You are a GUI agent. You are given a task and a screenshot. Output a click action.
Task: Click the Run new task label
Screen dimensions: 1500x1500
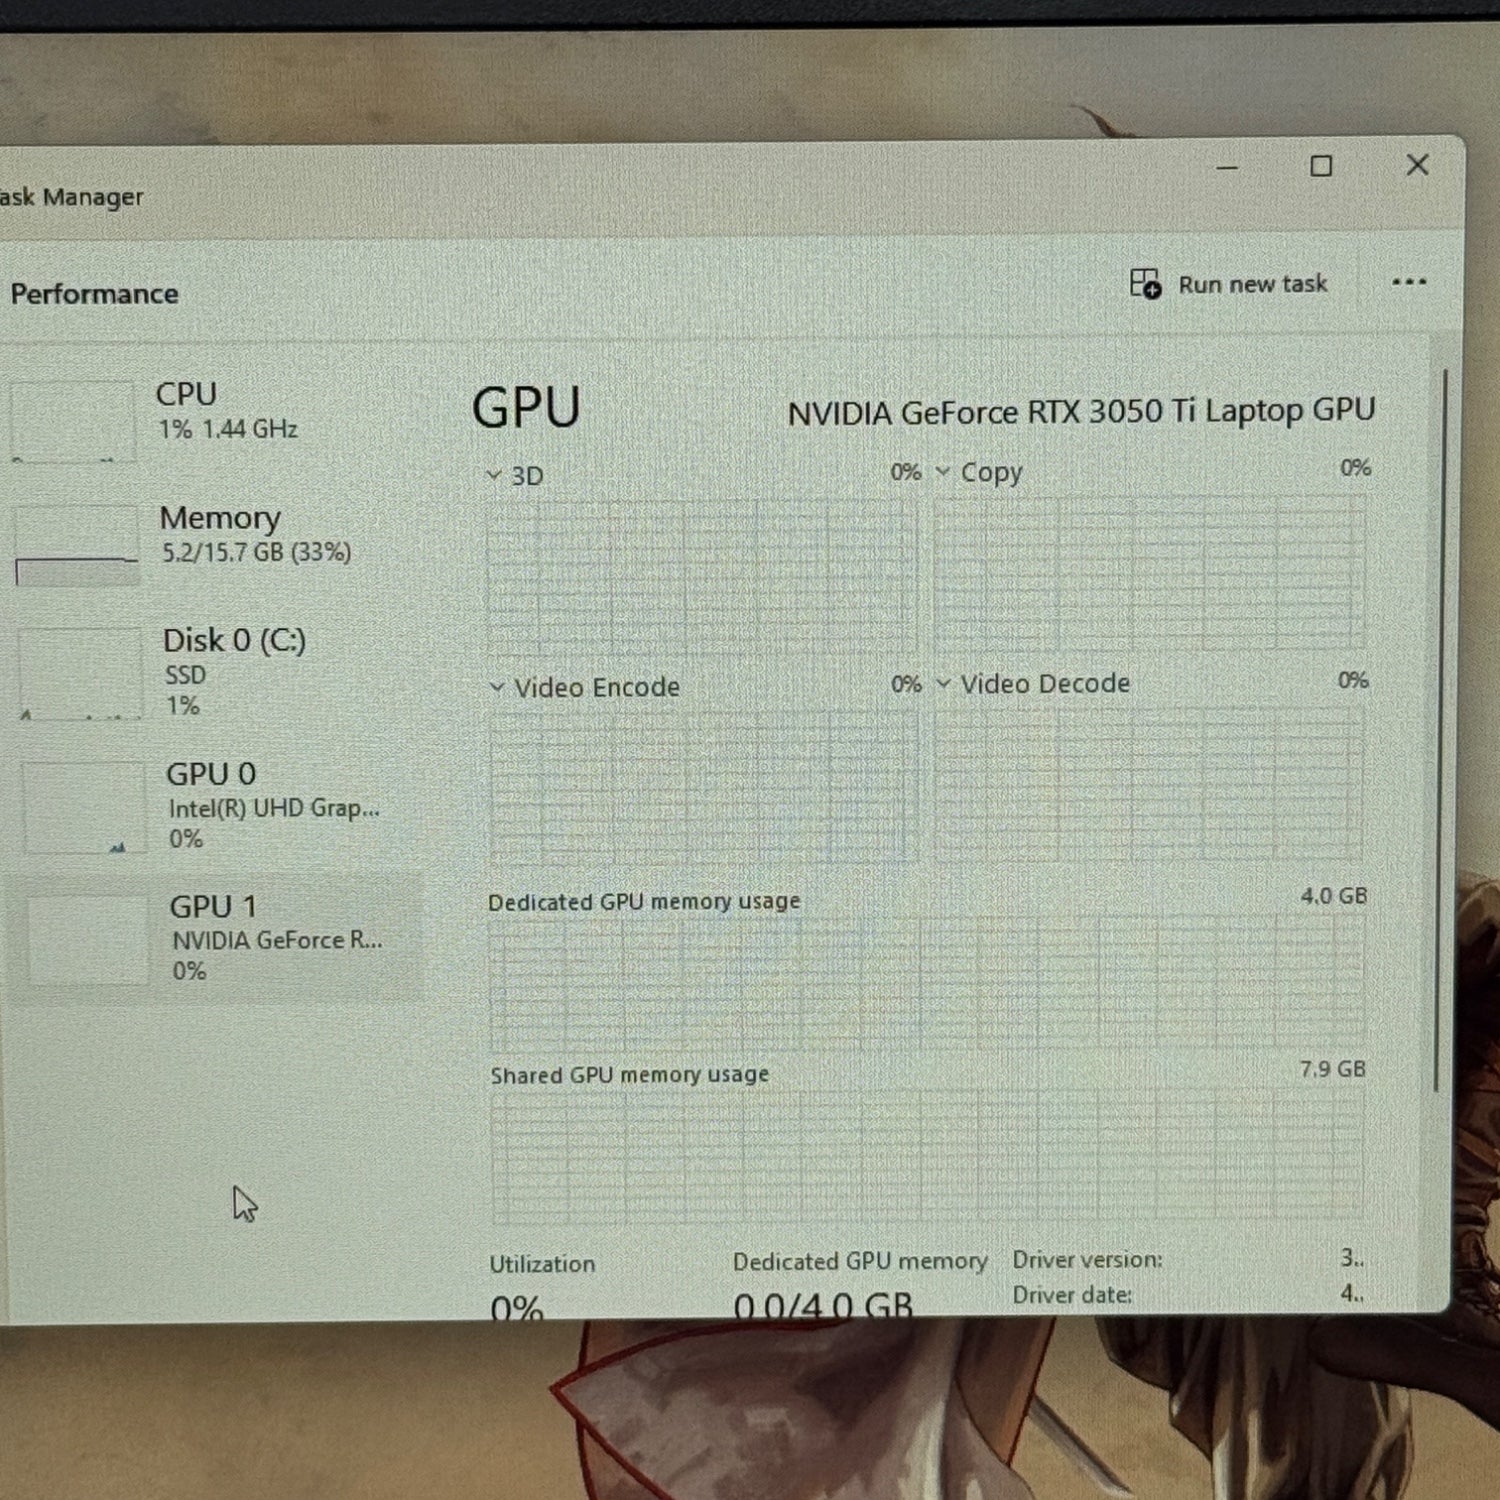click(x=1252, y=284)
